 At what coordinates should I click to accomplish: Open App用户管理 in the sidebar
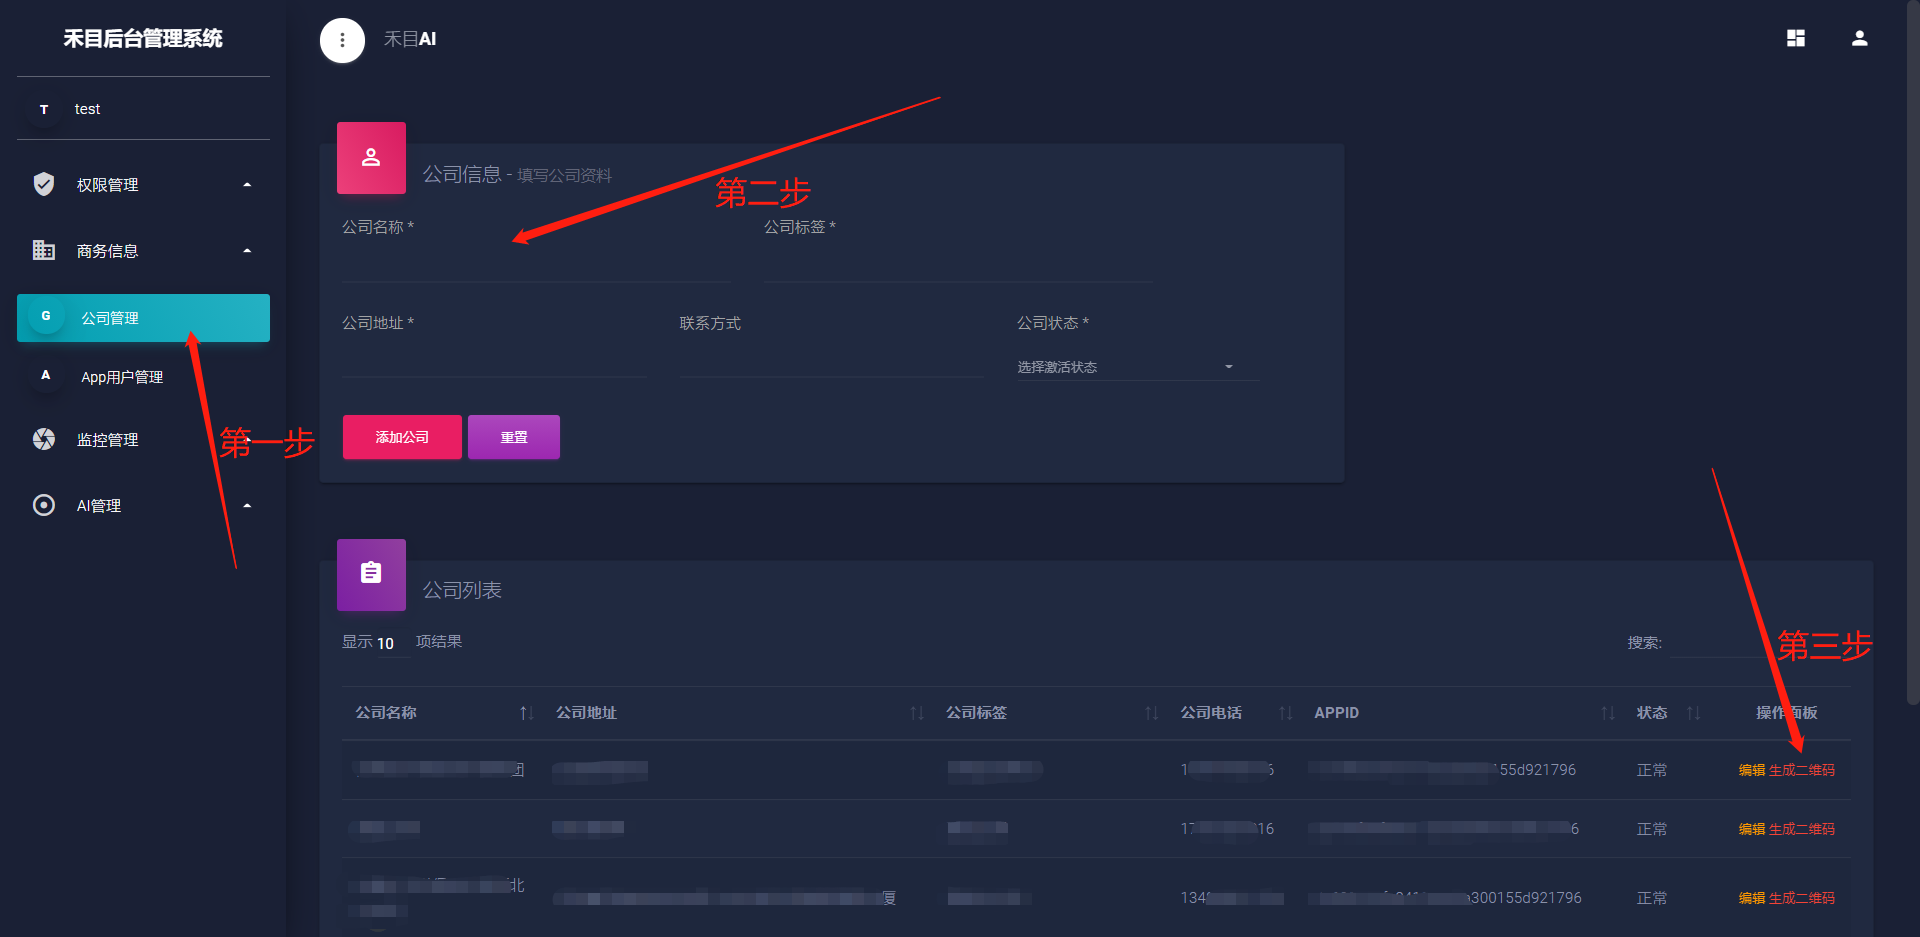pyautogui.click(x=143, y=377)
